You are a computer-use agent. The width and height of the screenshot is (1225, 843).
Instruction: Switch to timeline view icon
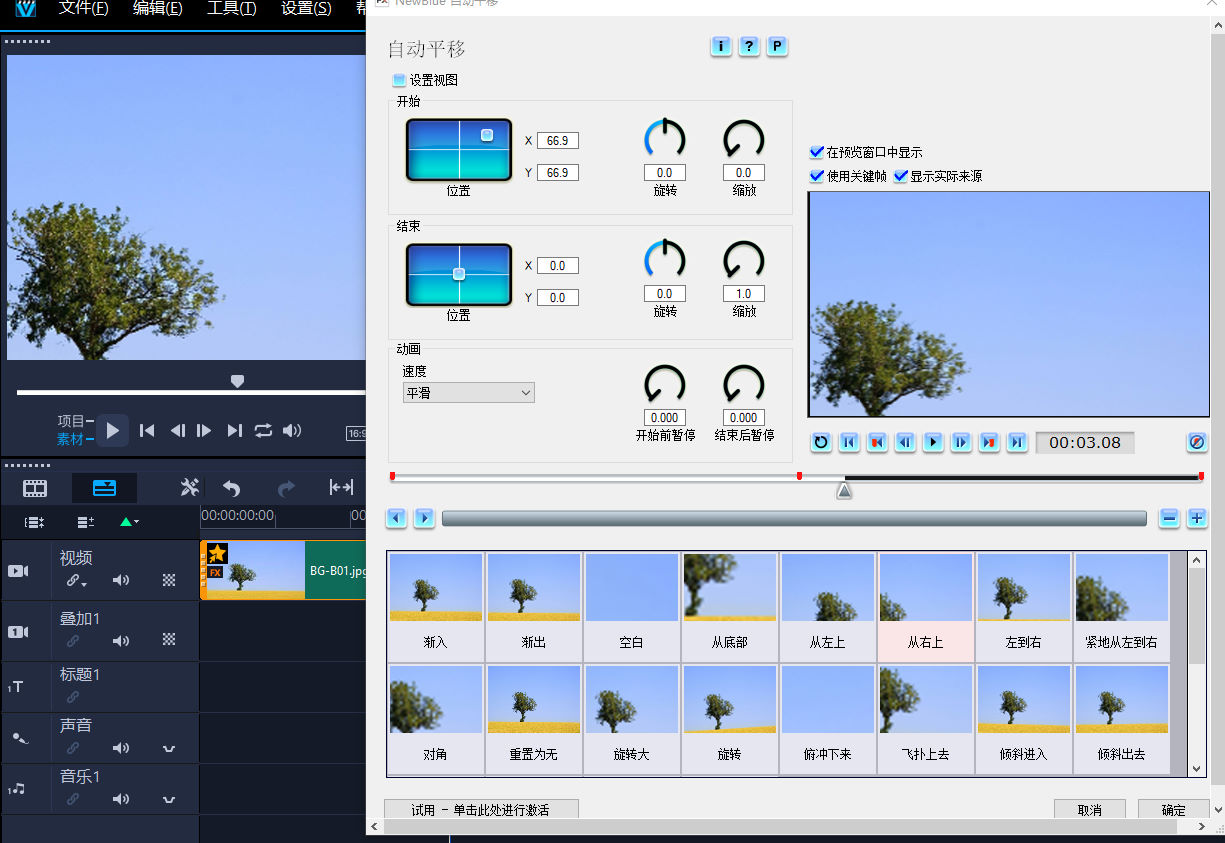[104, 488]
